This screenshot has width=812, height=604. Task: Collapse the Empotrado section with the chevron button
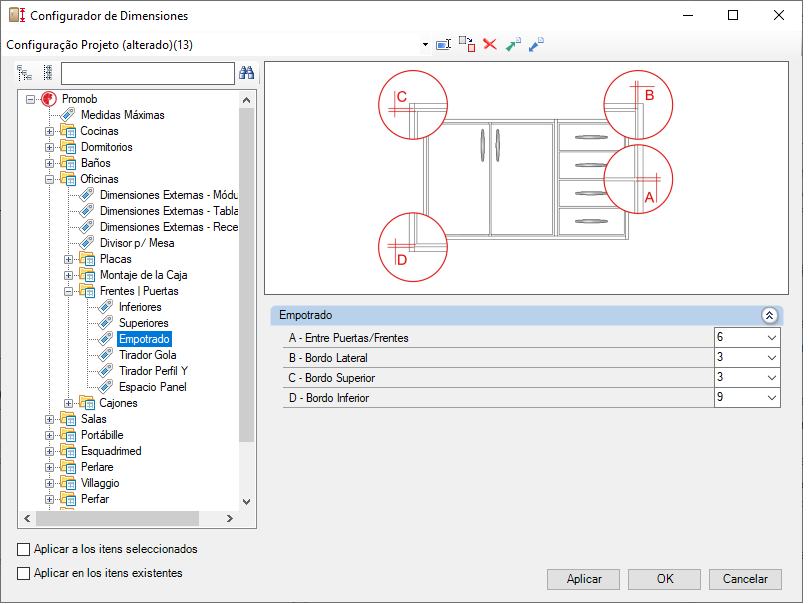pyautogui.click(x=770, y=315)
